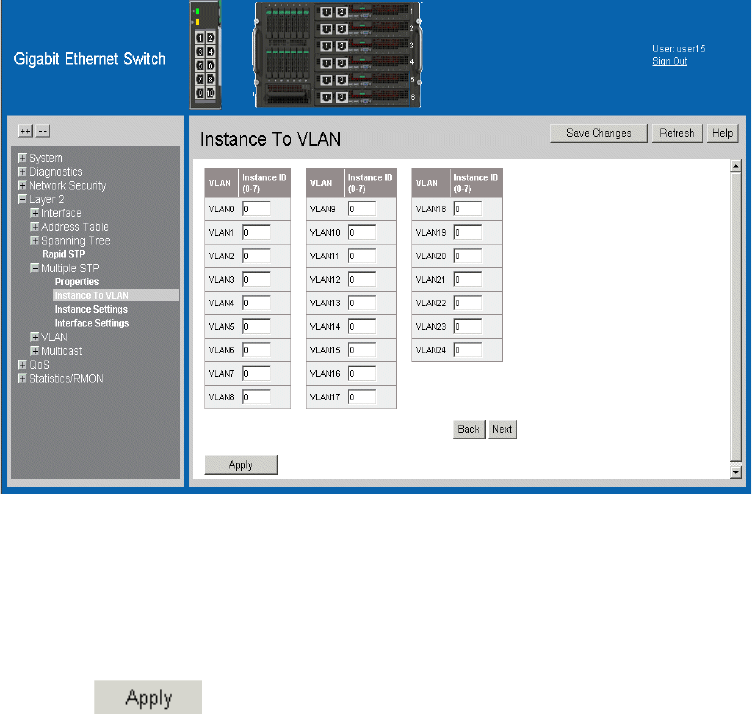Expand the System tree node
752x714 pixels.
point(22,158)
